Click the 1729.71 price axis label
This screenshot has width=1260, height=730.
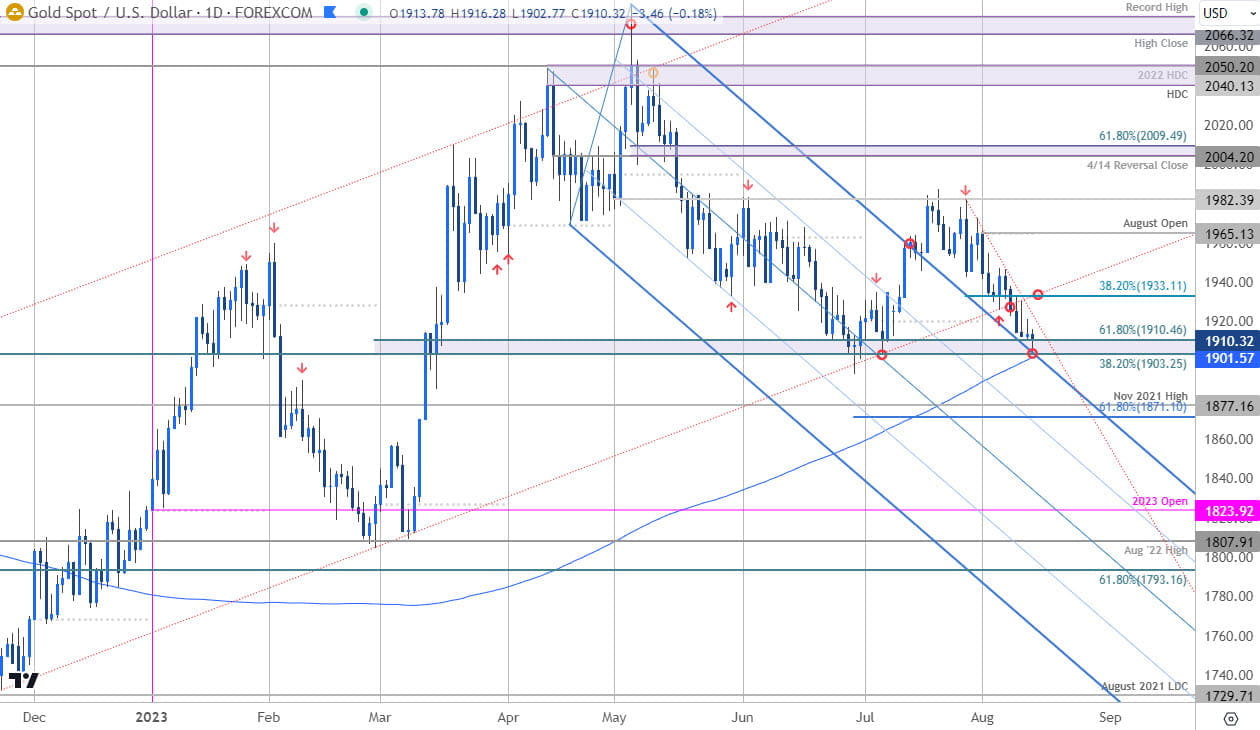(x=1228, y=696)
